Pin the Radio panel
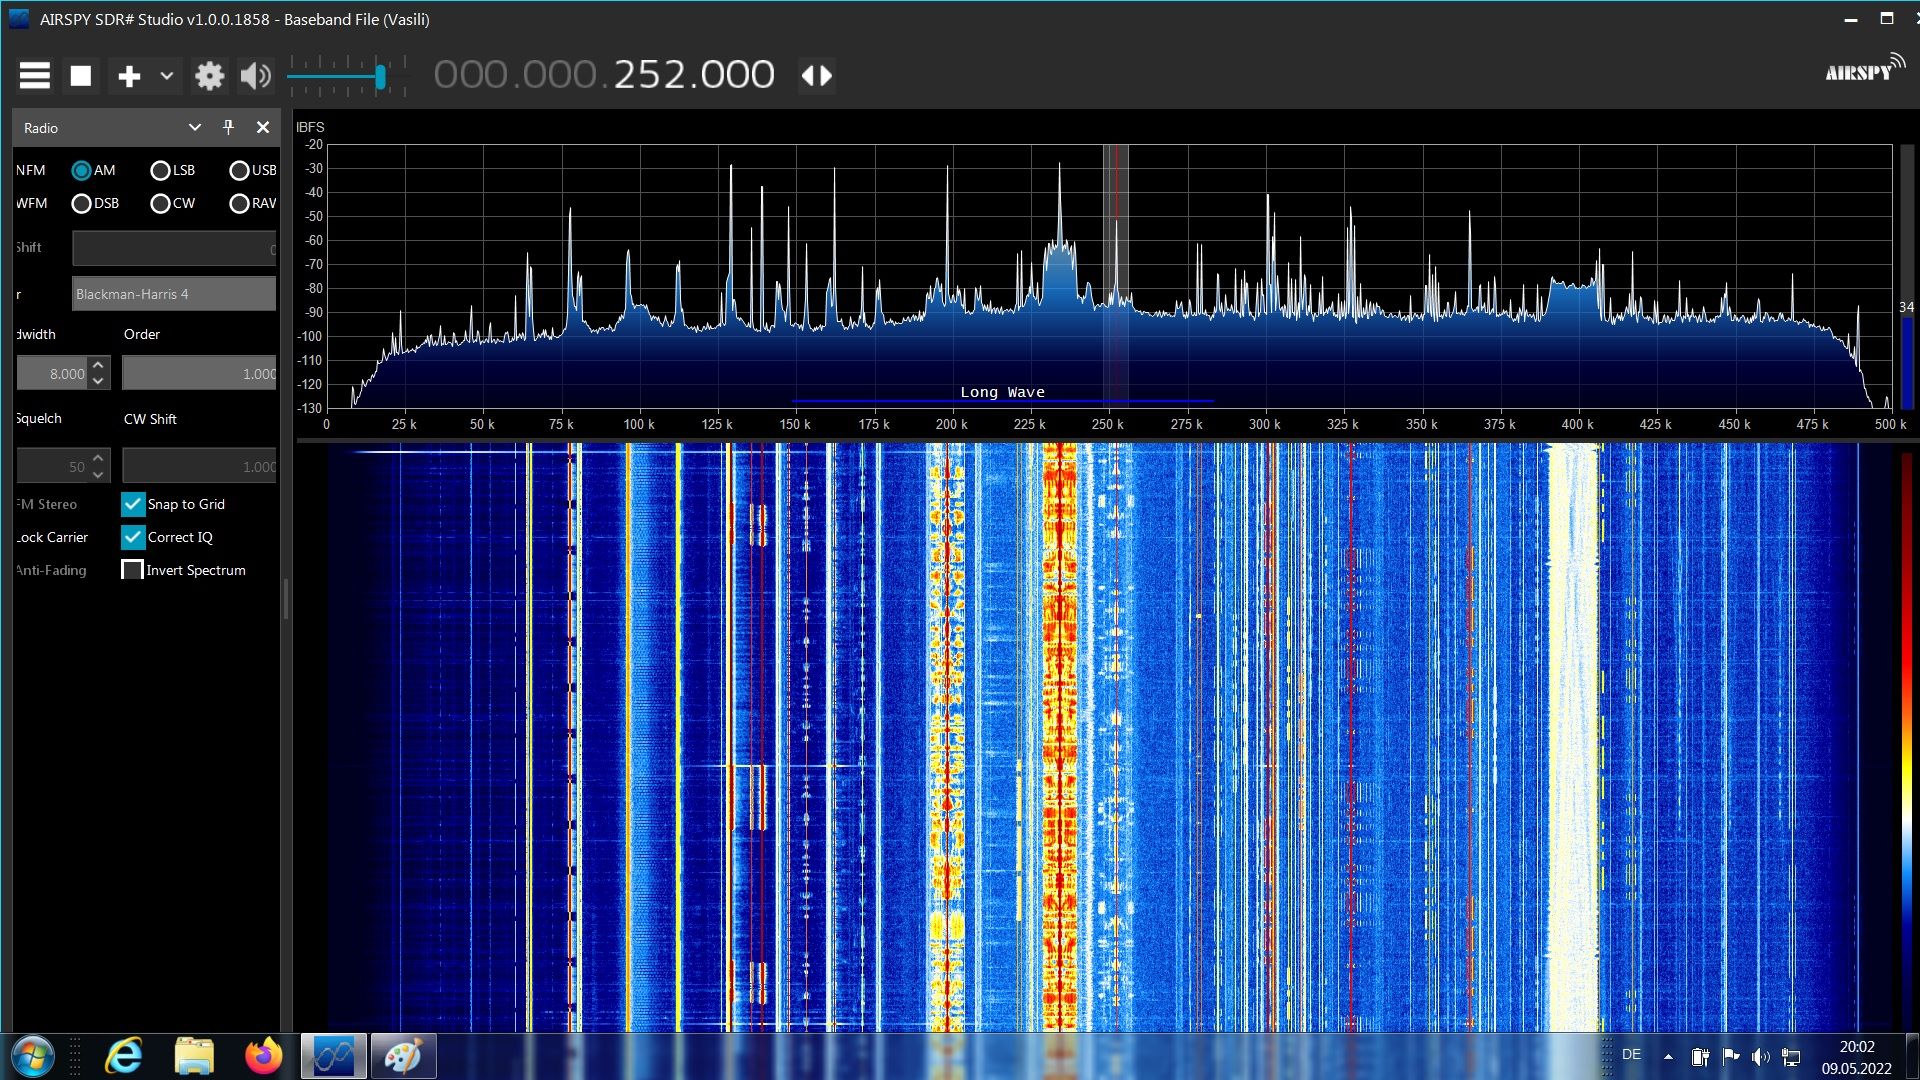1920x1080 pixels. click(228, 127)
